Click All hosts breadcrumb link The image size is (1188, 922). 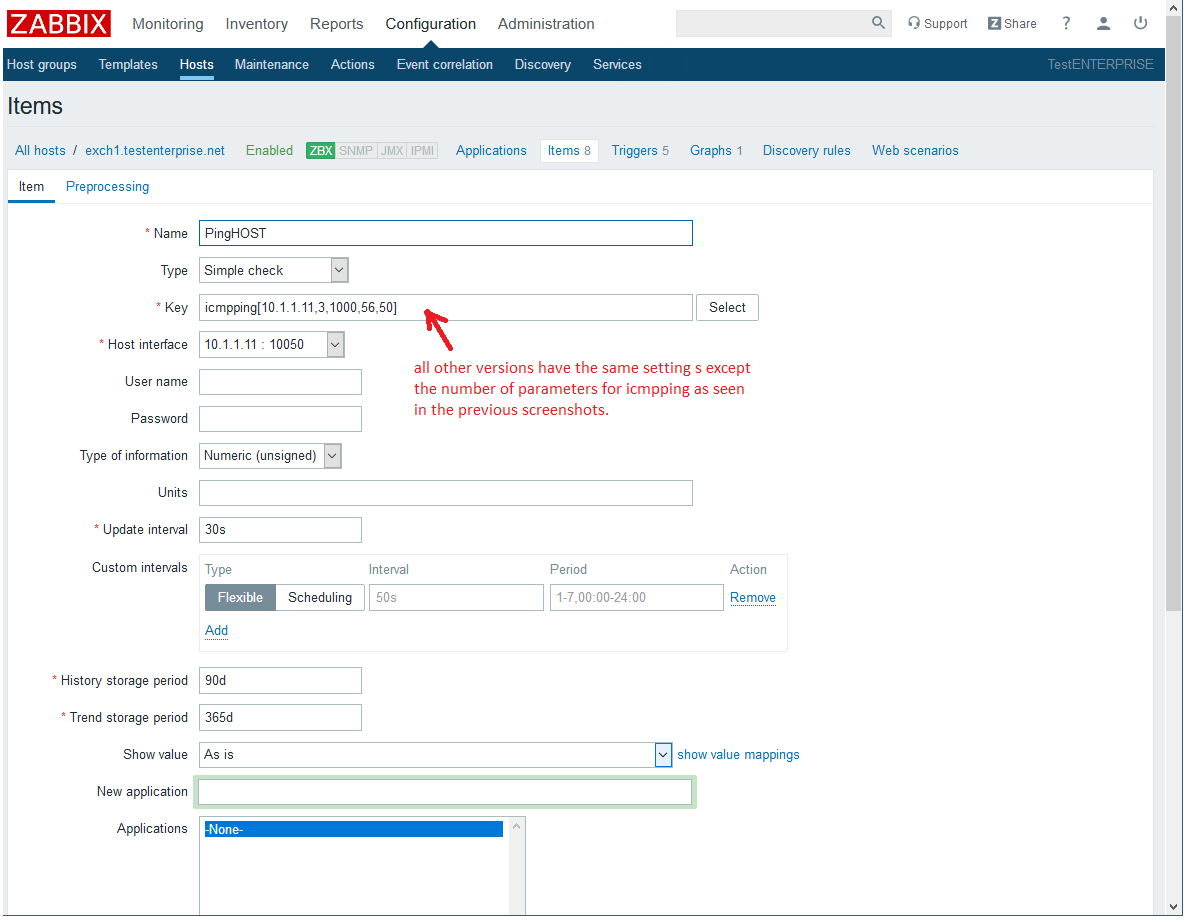tap(40, 151)
